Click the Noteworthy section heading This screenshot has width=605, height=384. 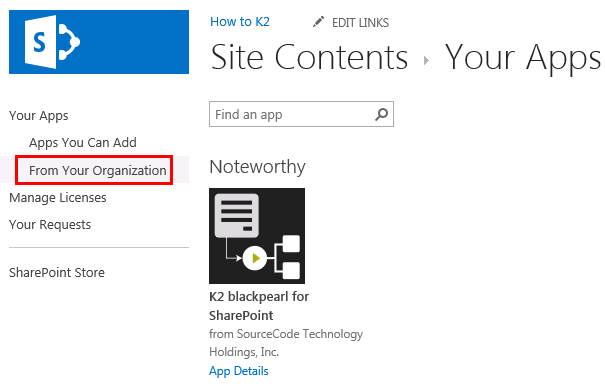257,167
